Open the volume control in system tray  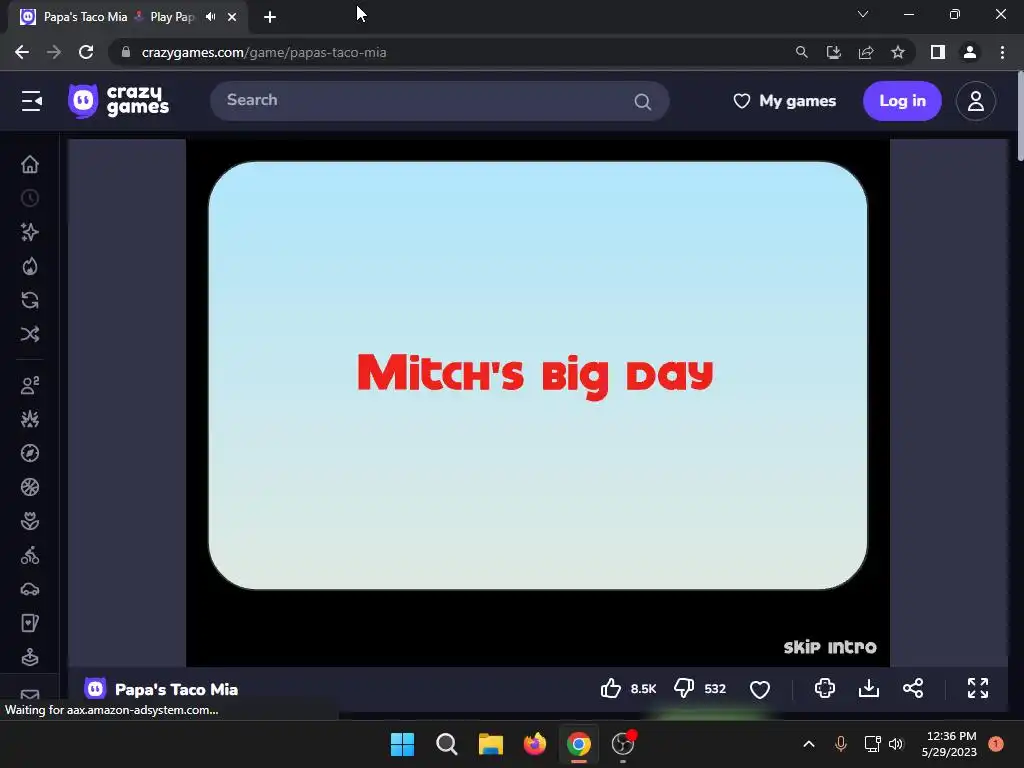896,744
